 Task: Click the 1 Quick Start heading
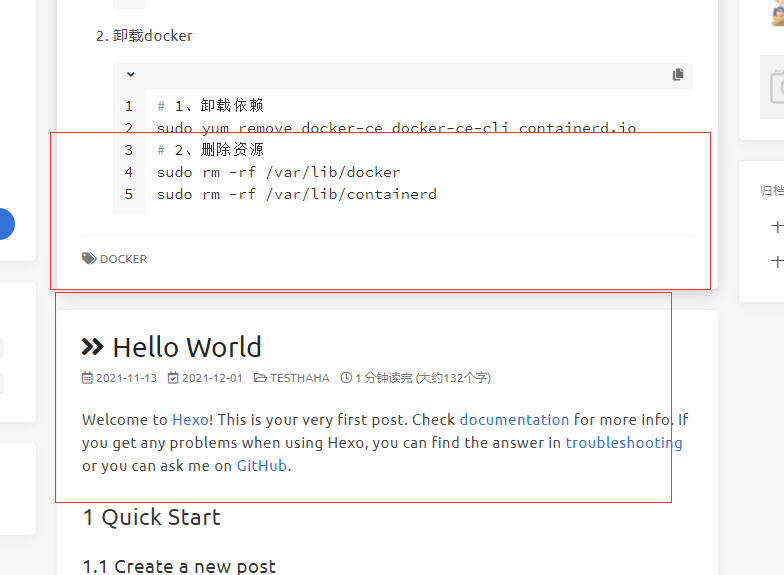(x=152, y=517)
